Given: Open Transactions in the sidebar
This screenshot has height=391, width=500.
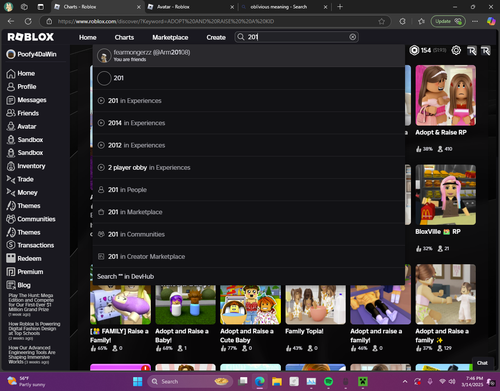Looking at the screenshot, I should click(x=30, y=245).
